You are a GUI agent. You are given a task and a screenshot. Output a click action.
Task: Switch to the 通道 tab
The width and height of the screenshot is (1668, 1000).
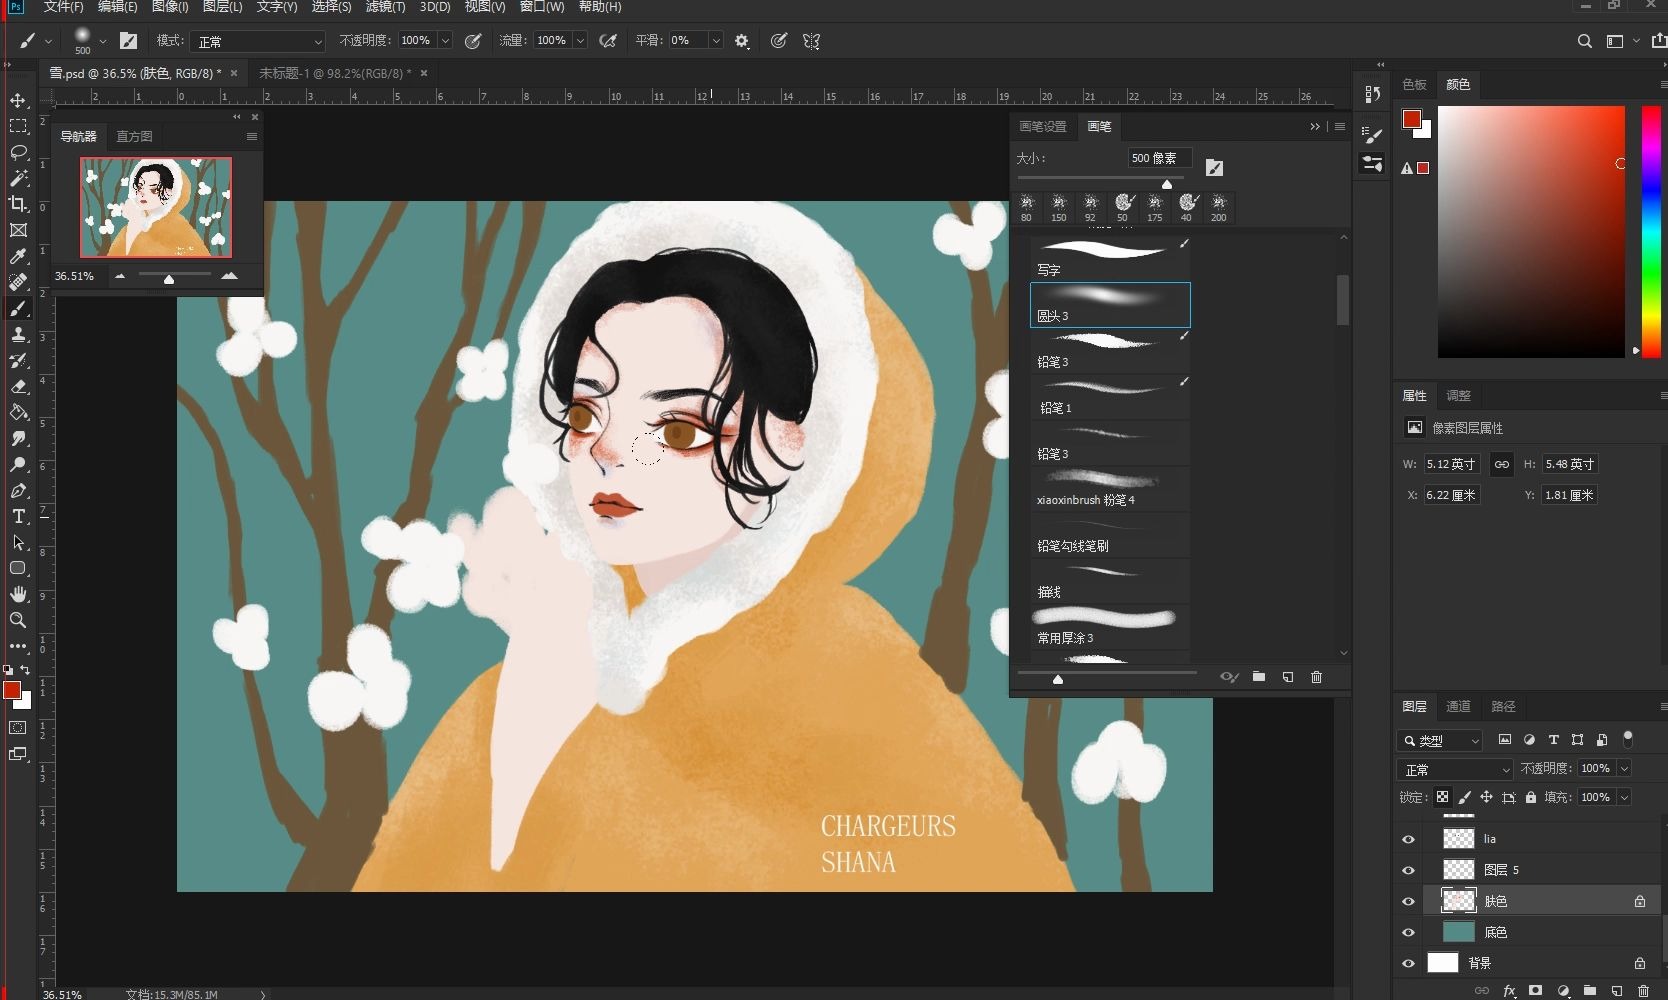click(1458, 707)
